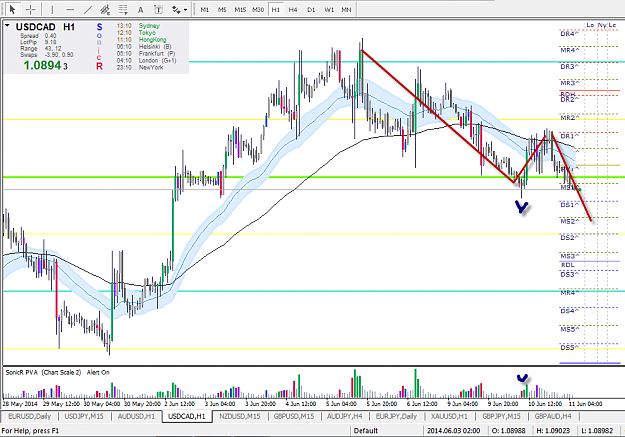Switch chart to W1 timeframe

click(329, 10)
